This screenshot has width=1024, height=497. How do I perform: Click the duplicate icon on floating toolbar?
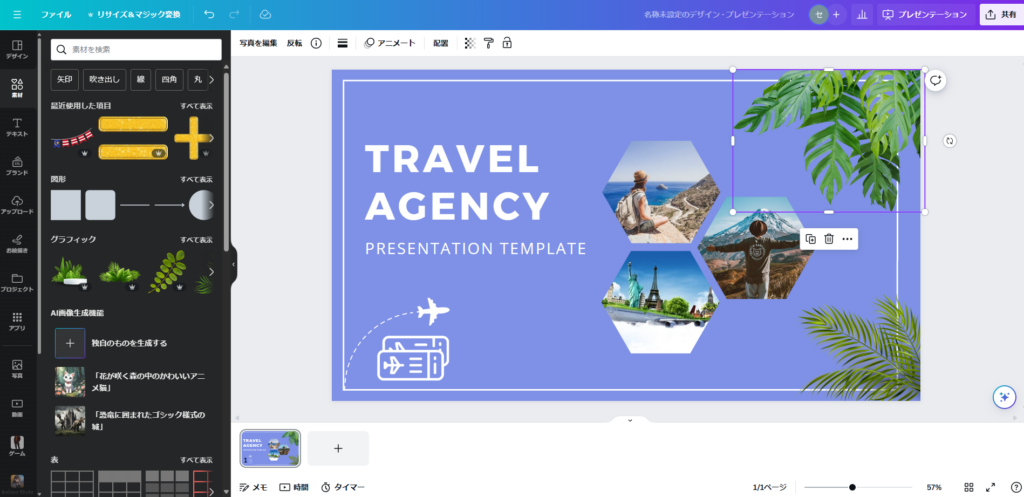tap(811, 239)
